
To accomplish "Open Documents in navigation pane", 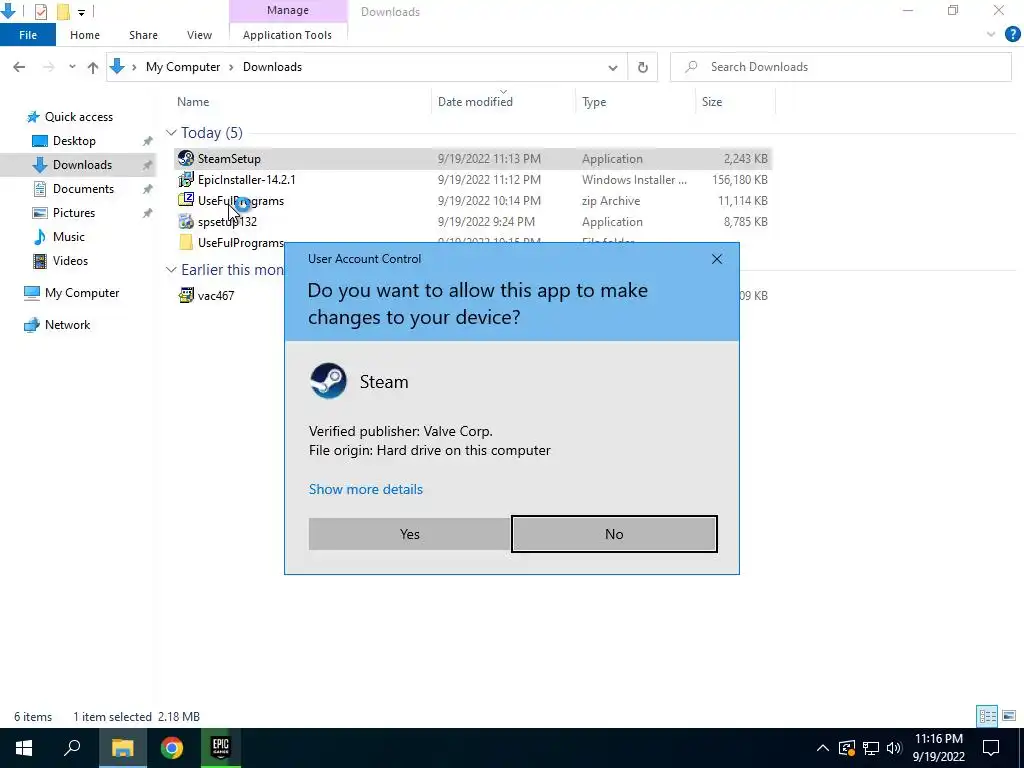I will (x=83, y=189).
